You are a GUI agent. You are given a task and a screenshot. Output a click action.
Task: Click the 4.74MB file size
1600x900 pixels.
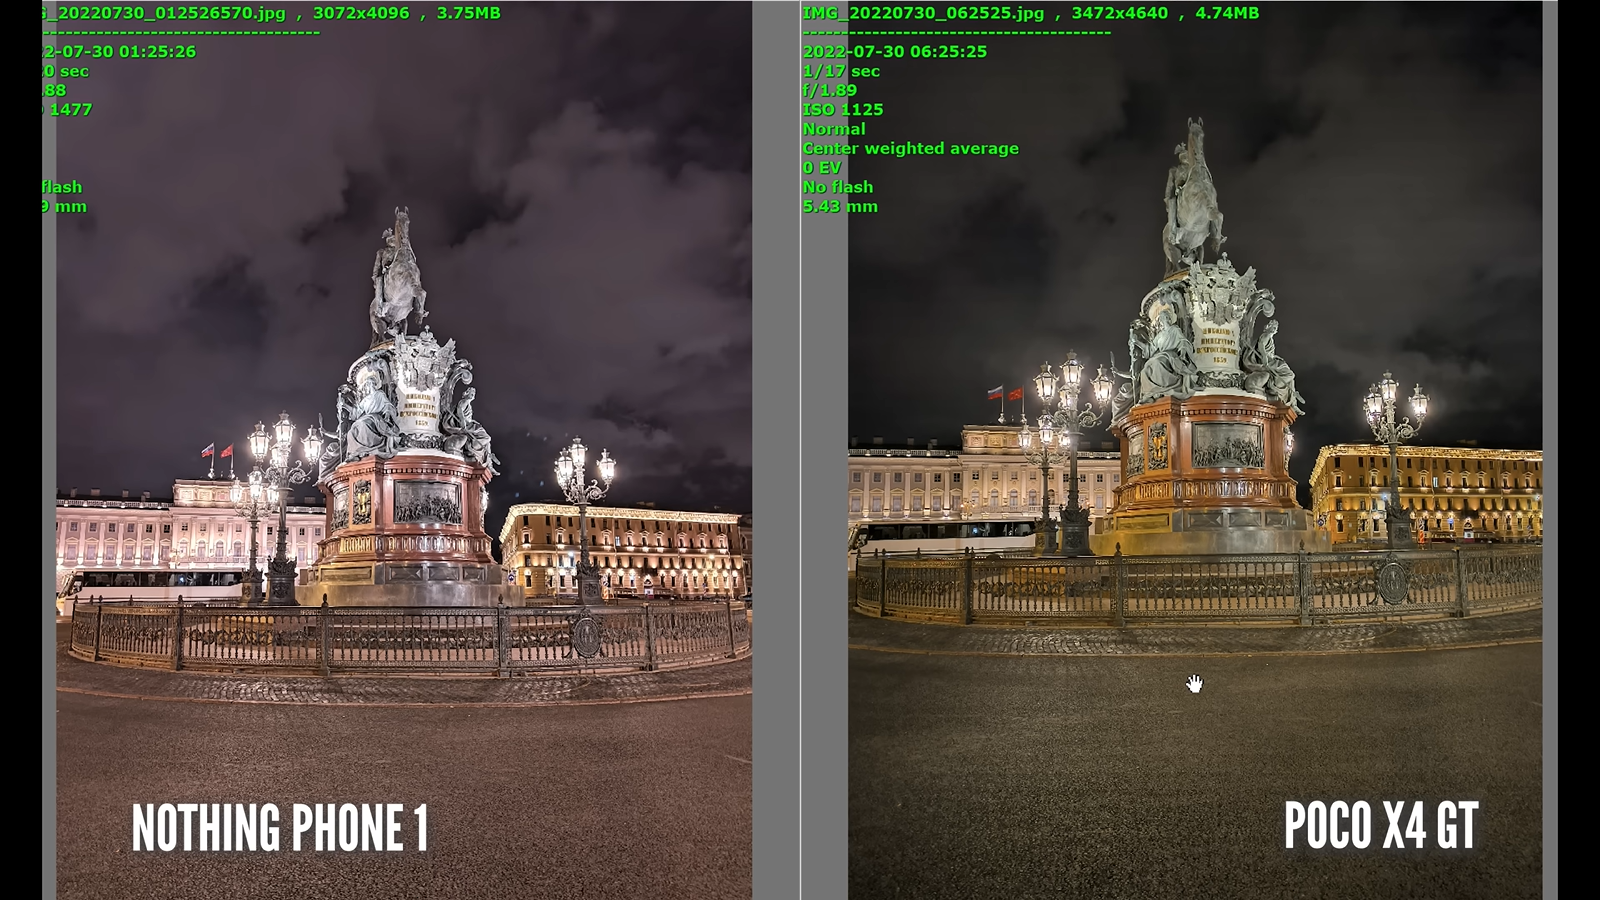(1227, 13)
